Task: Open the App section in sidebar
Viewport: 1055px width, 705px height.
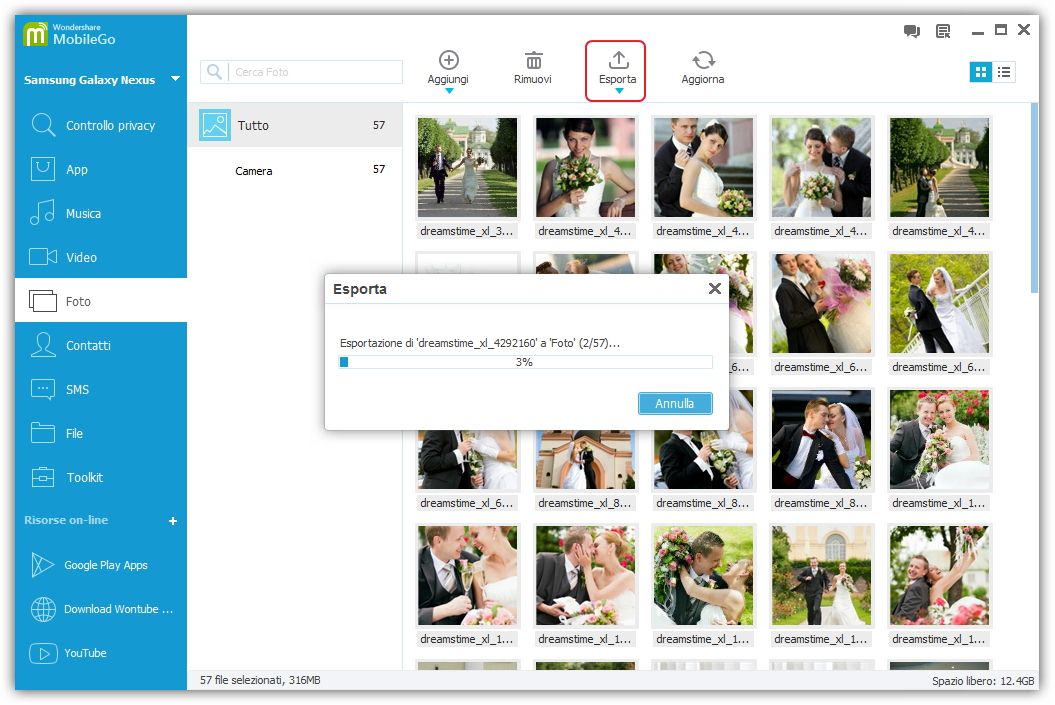Action: 101,170
